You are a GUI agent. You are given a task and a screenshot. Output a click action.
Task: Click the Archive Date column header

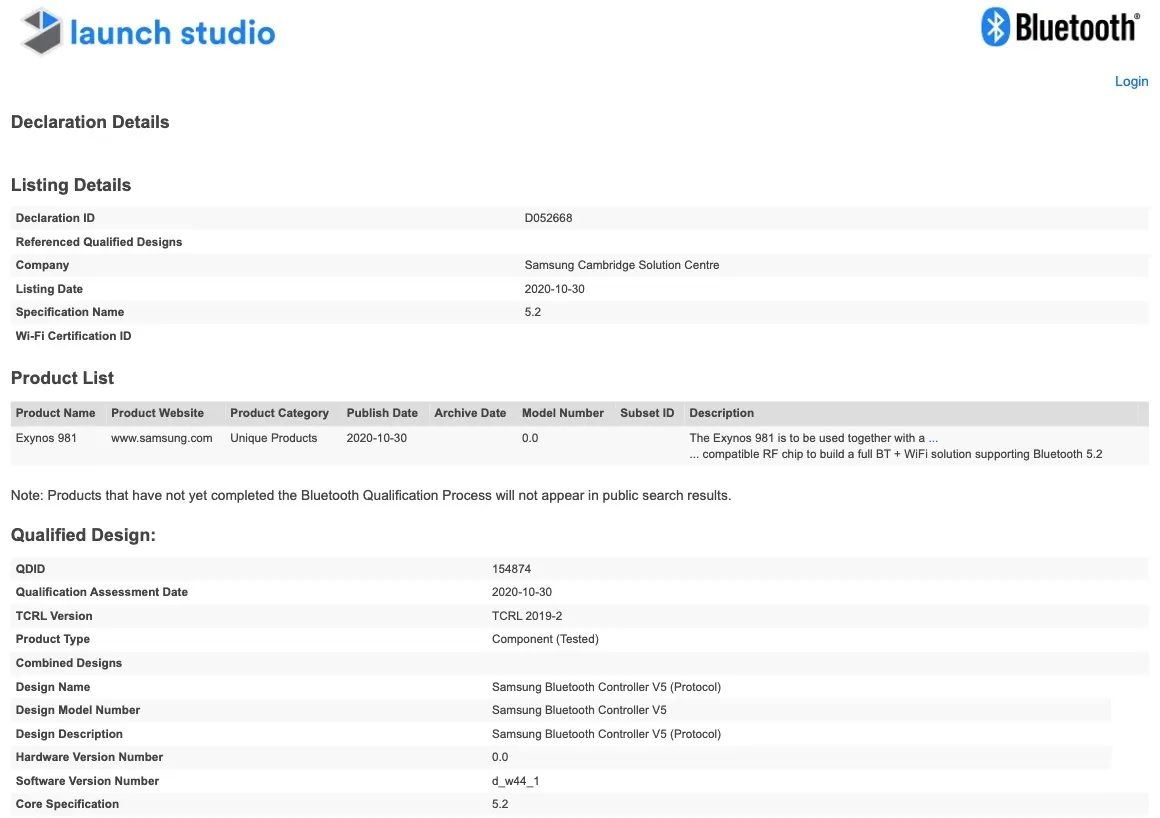pyautogui.click(x=470, y=413)
